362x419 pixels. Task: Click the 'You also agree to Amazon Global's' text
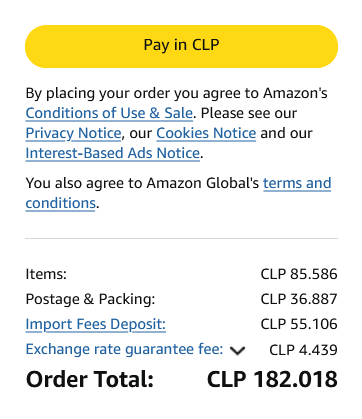(142, 183)
